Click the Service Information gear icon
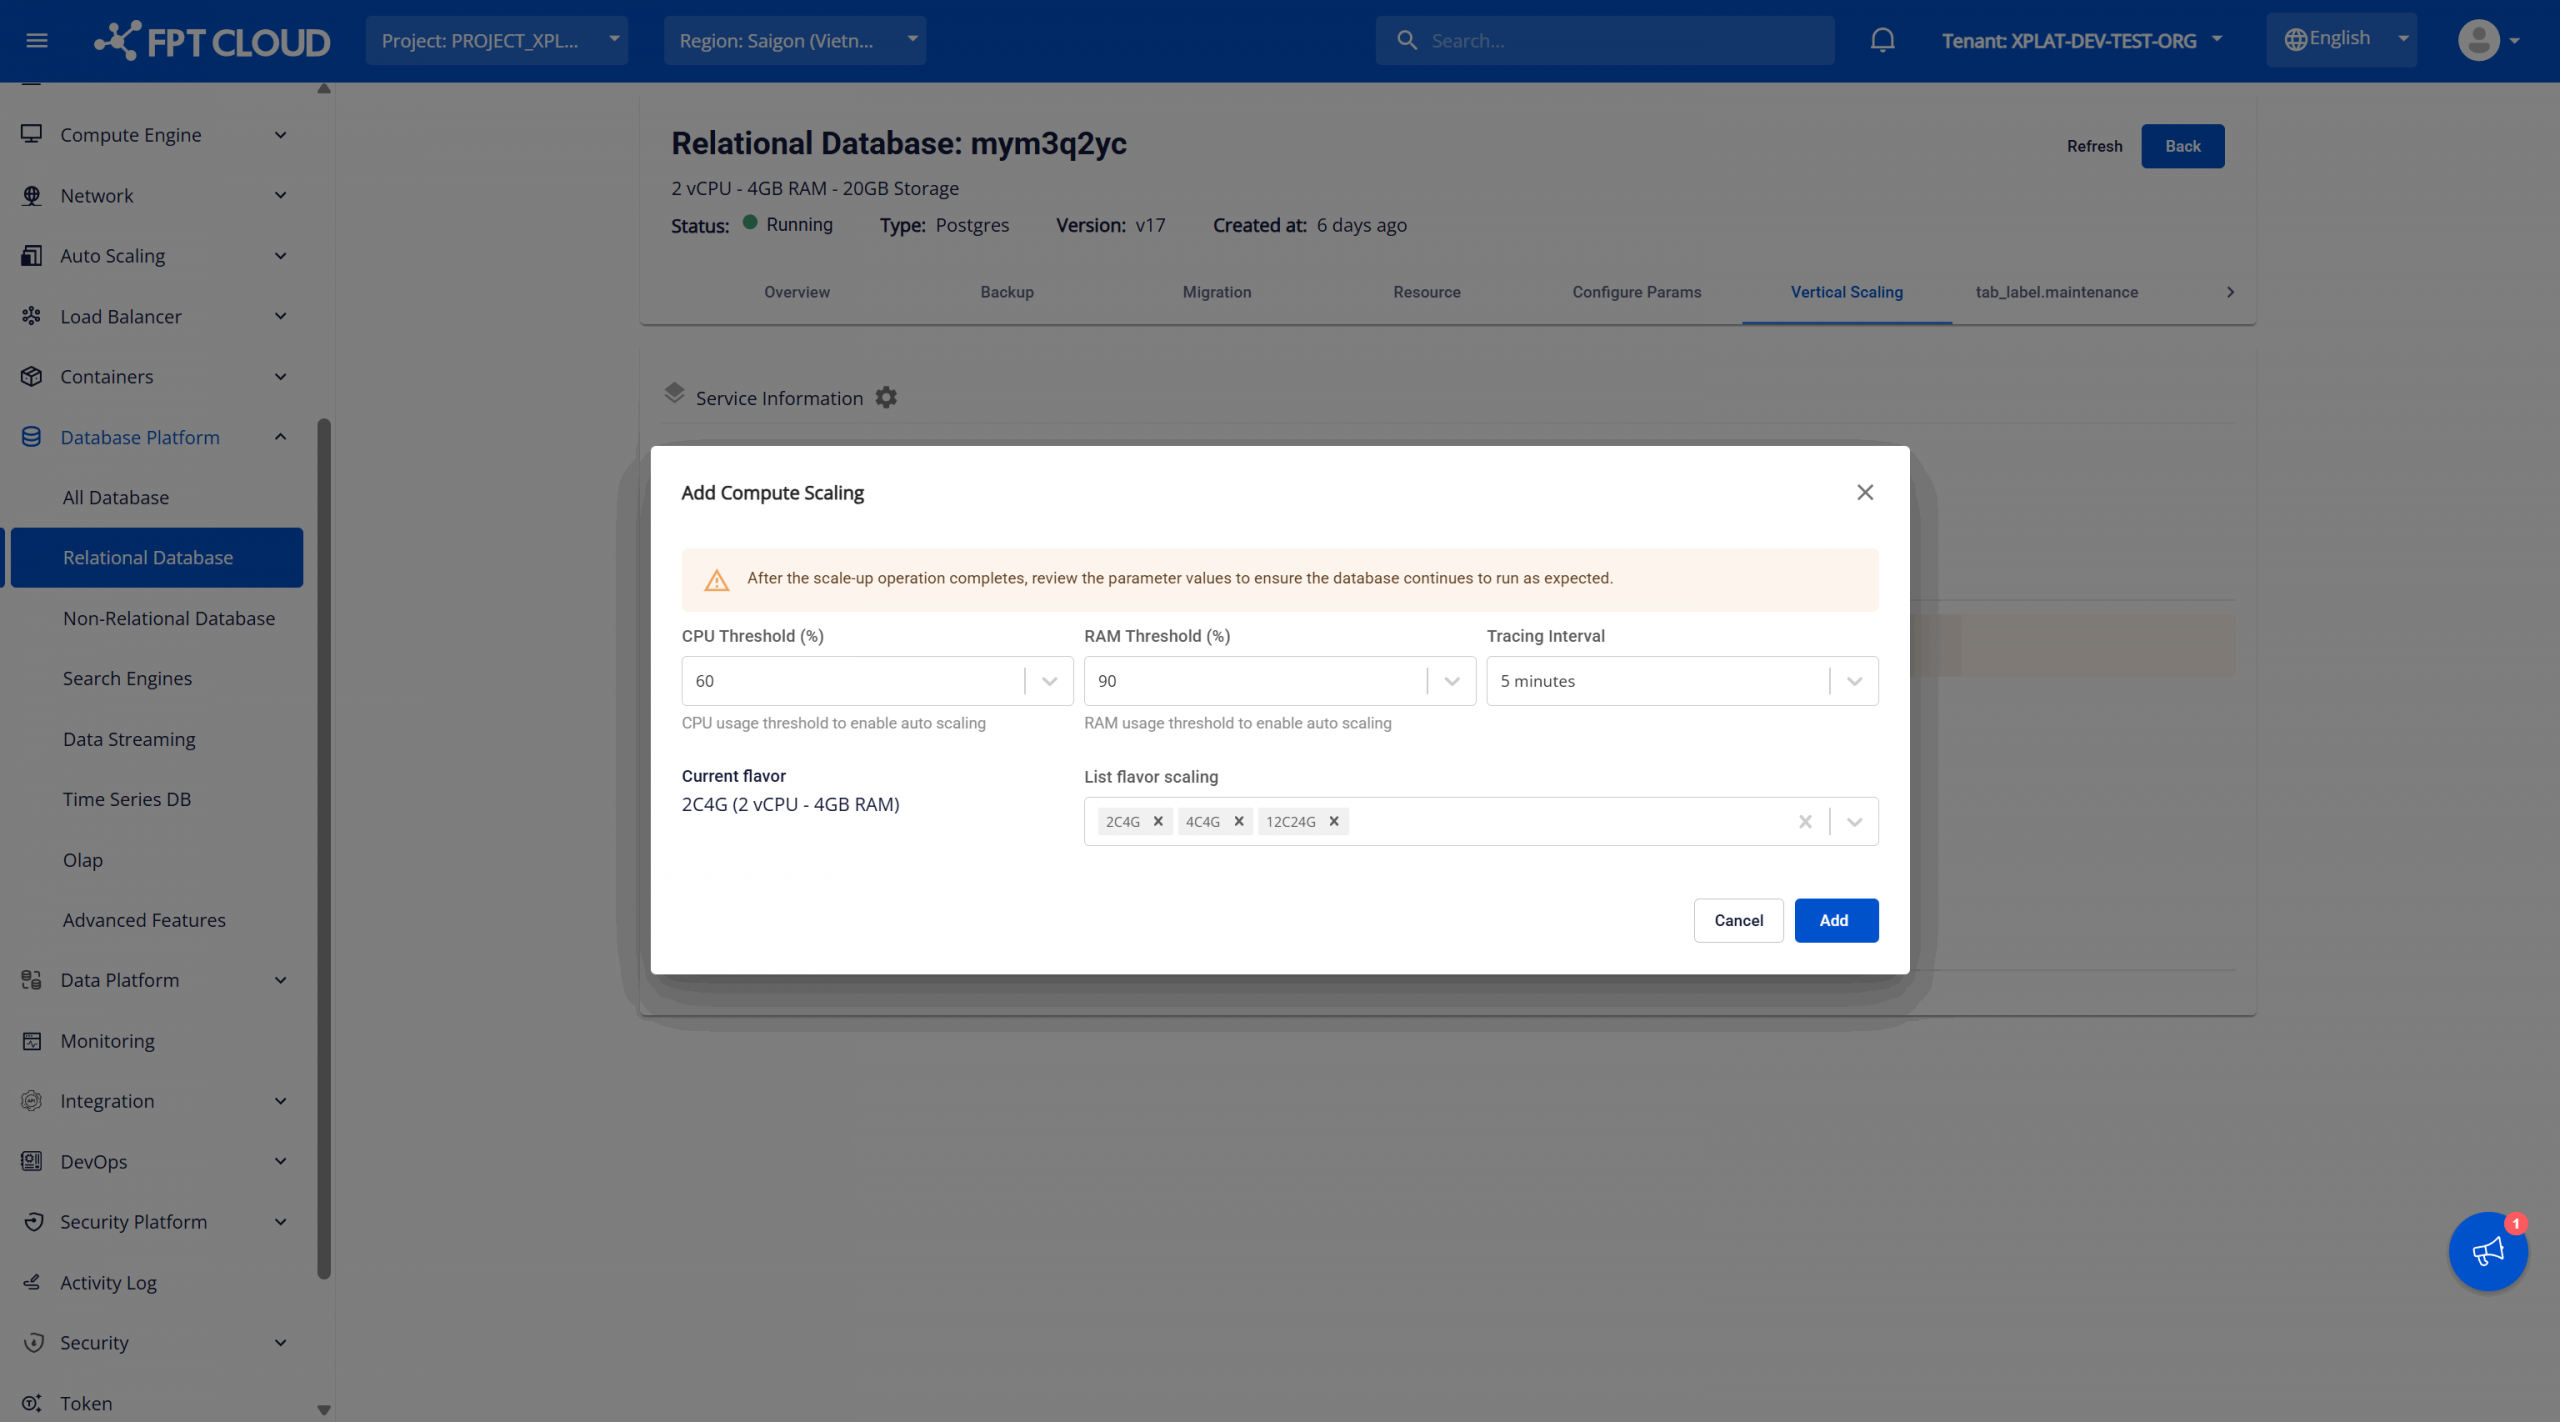Screen dimensions: 2560x1422 [886, 398]
